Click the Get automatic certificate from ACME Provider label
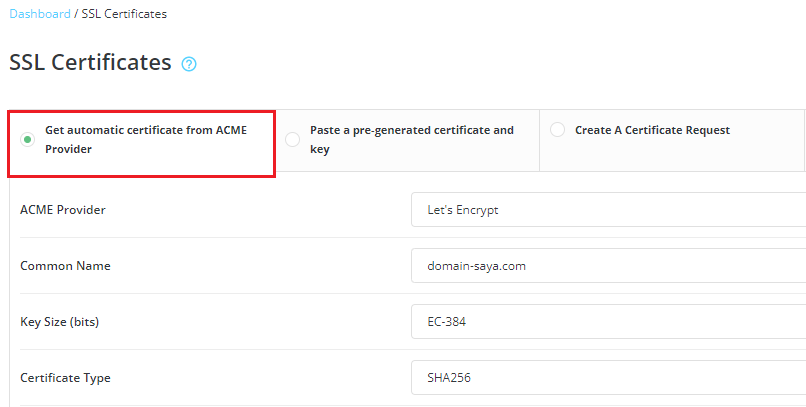 146,139
